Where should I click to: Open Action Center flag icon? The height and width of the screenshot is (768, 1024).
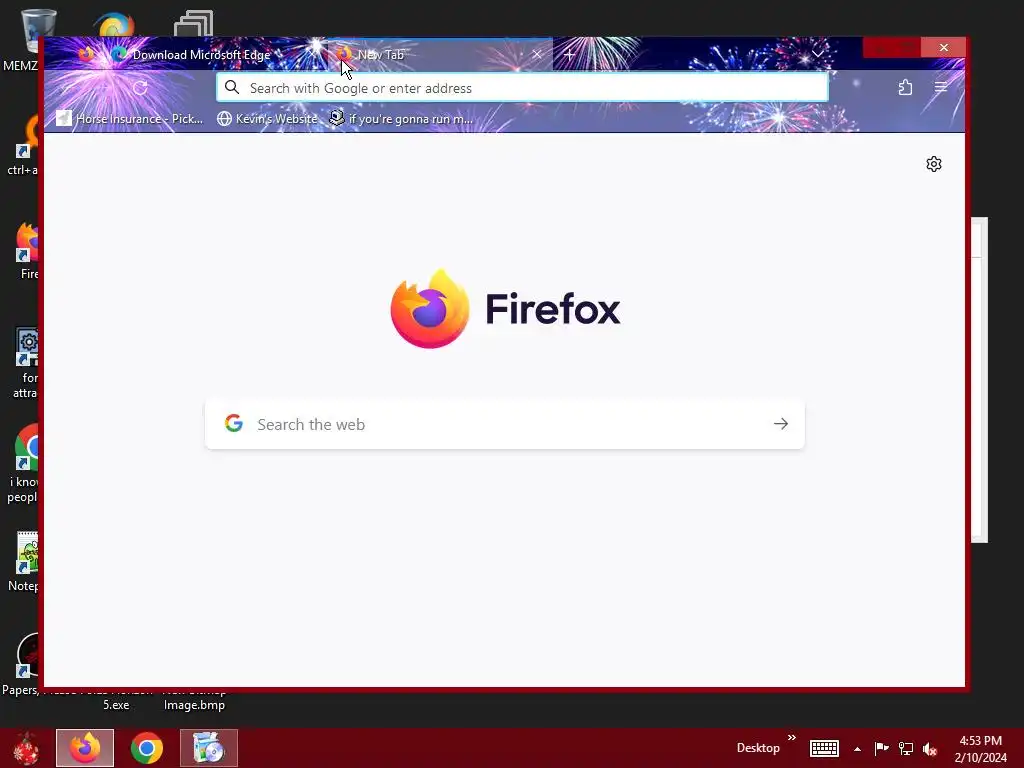[882, 748]
